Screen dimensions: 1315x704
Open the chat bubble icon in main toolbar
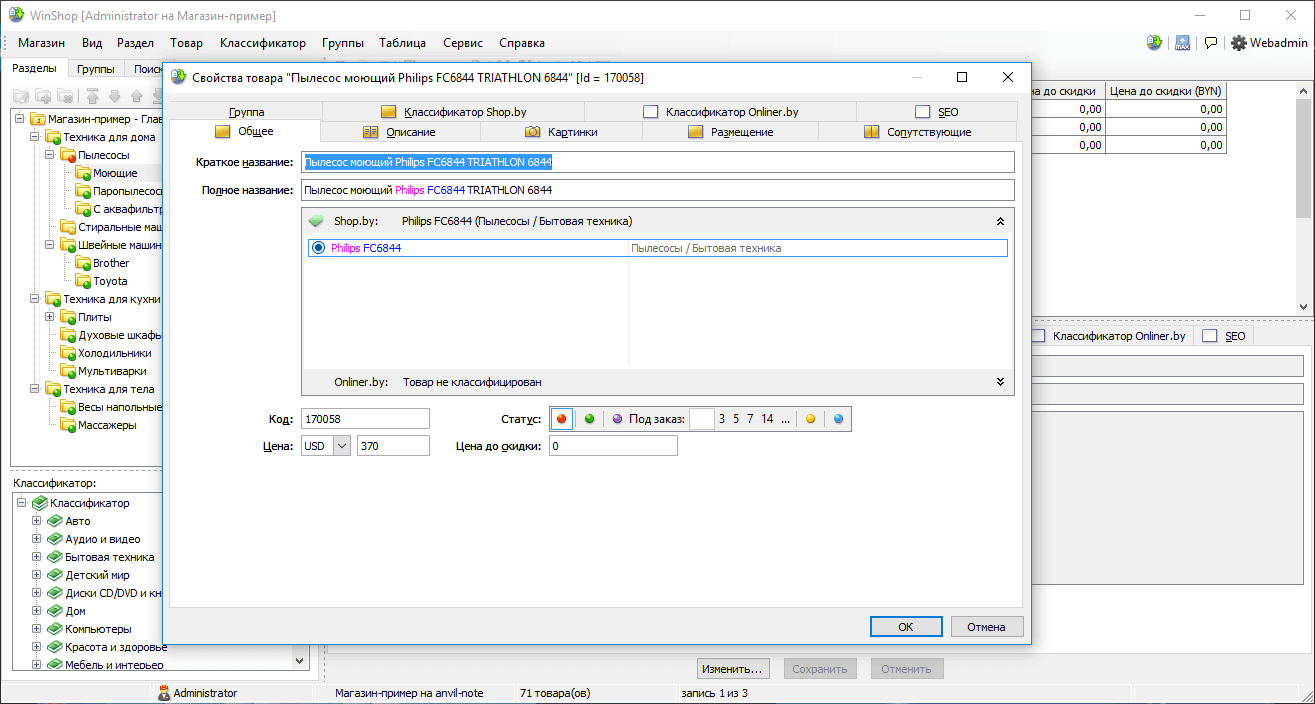1211,43
